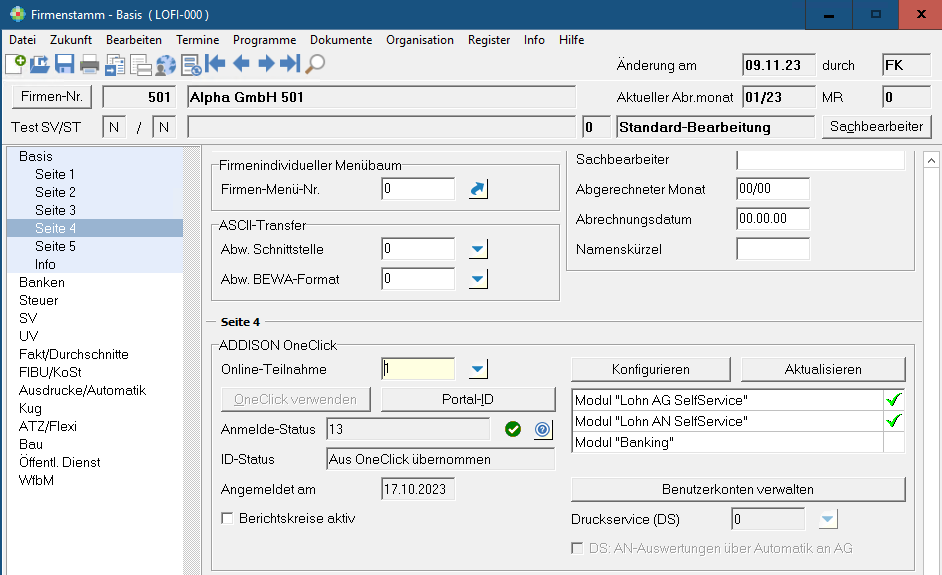This screenshot has width=942, height=575.
Task: Click the blue arrow beside Firmen-Menü-Nr.
Action: coord(478,189)
